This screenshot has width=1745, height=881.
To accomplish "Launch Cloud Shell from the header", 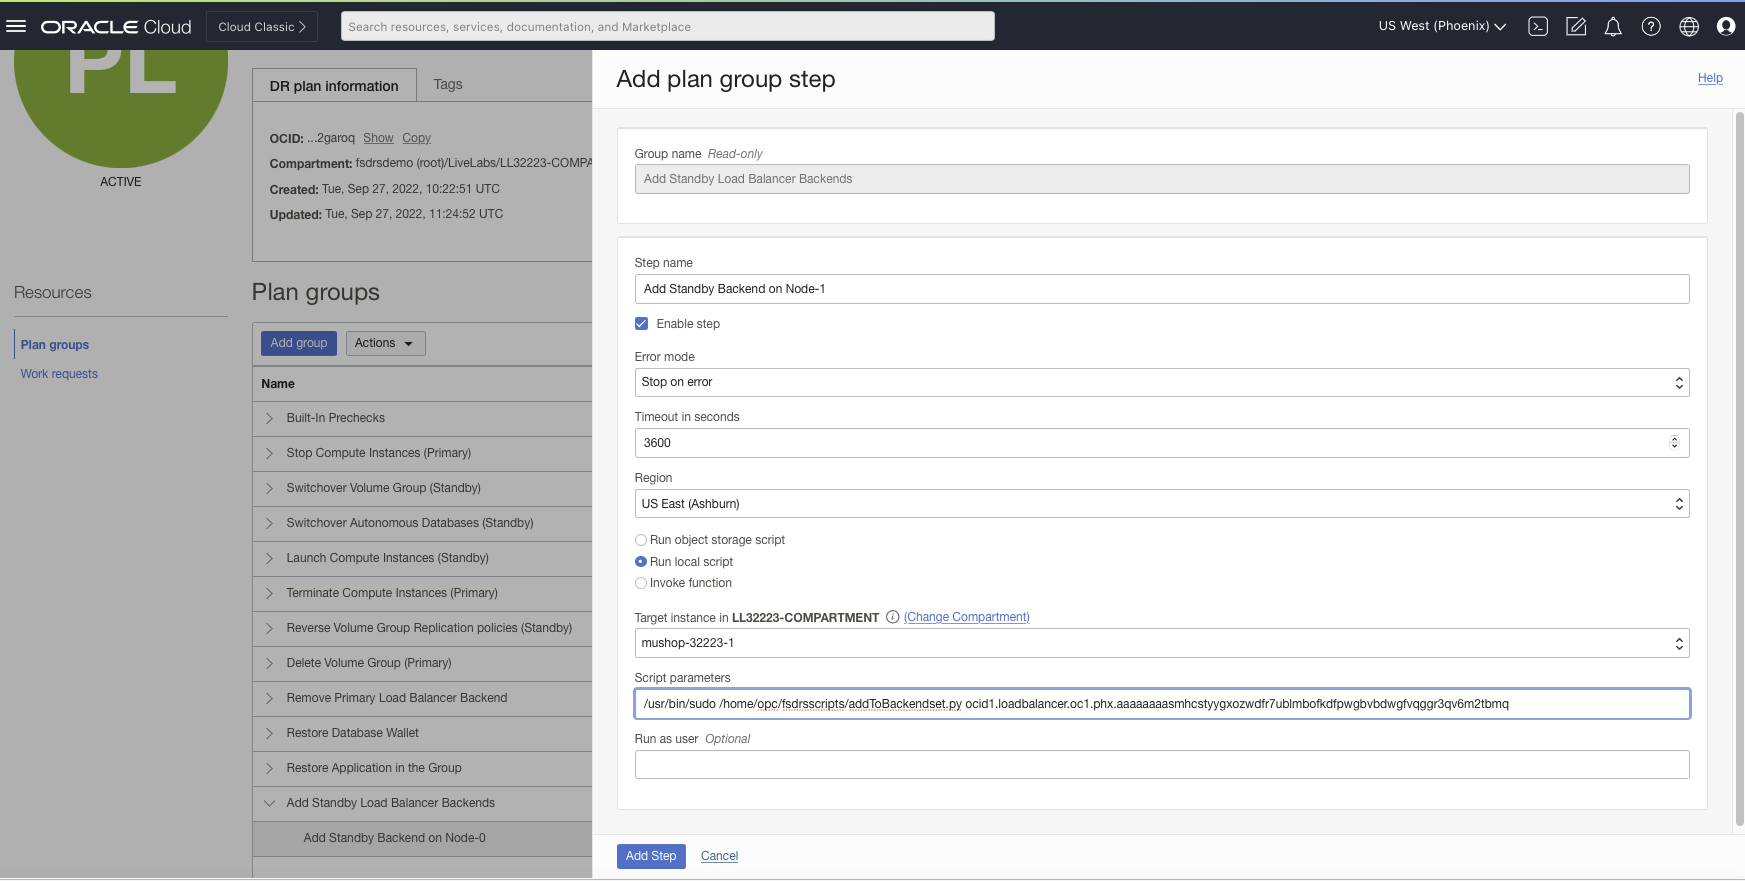I will [1538, 27].
